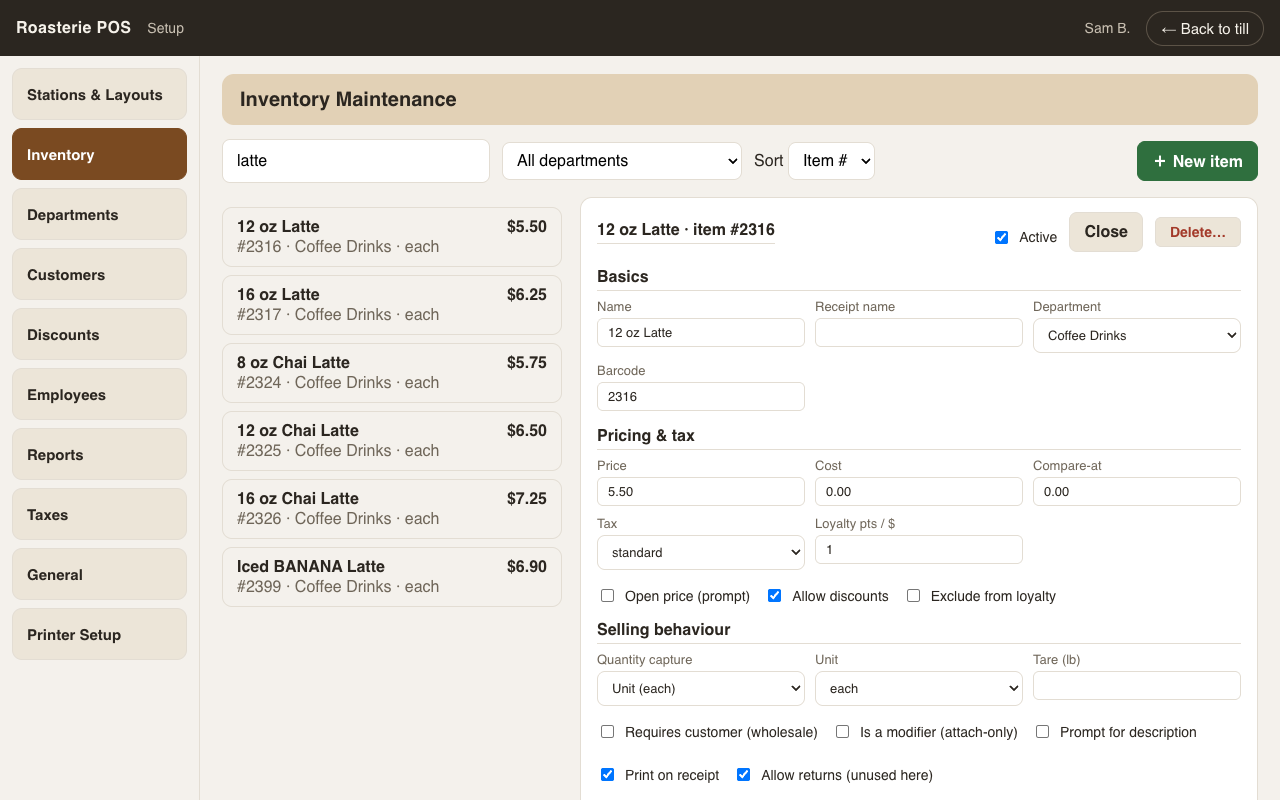Check Requires customer (wholesale)
Screen dimensions: 1280x800
(x=607, y=732)
